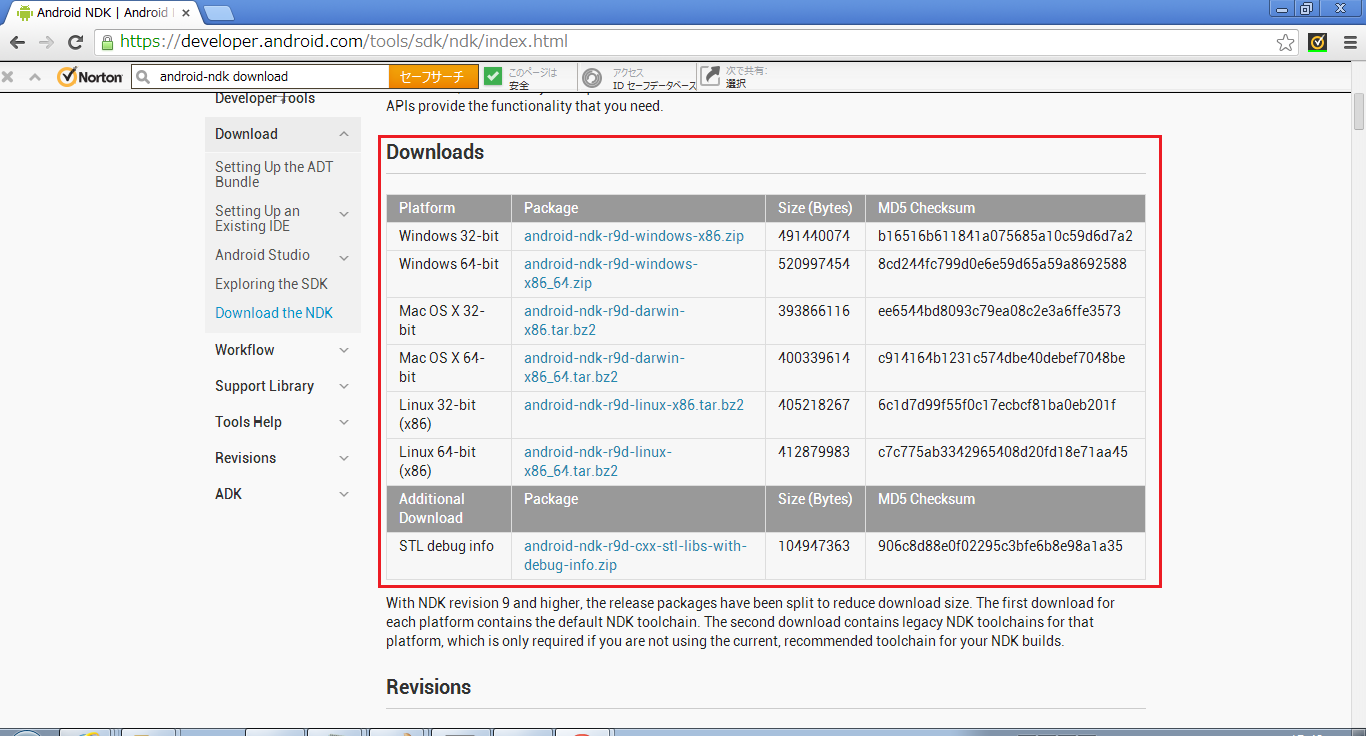The image size is (1366, 736).
Task: Click the Android favicon on the tab
Action: coord(24,13)
